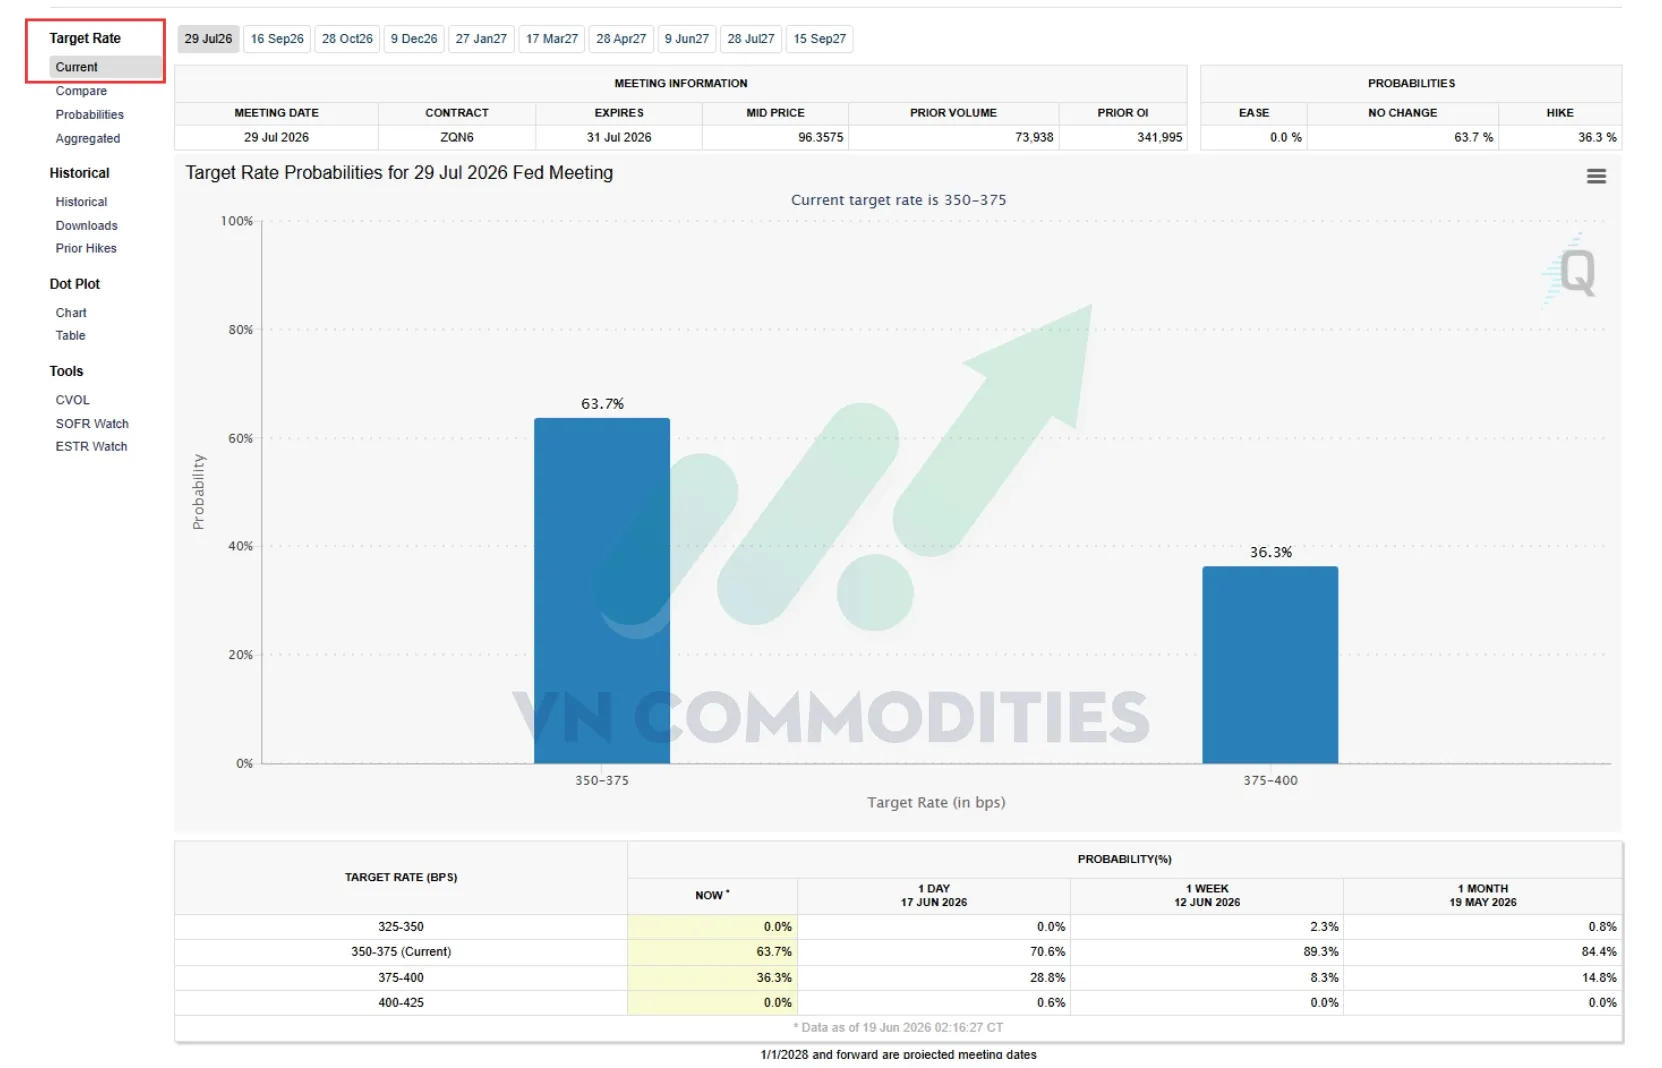1662x1068 pixels.
Task: Click the 1 Week value 89.3%
Action: click(1320, 952)
